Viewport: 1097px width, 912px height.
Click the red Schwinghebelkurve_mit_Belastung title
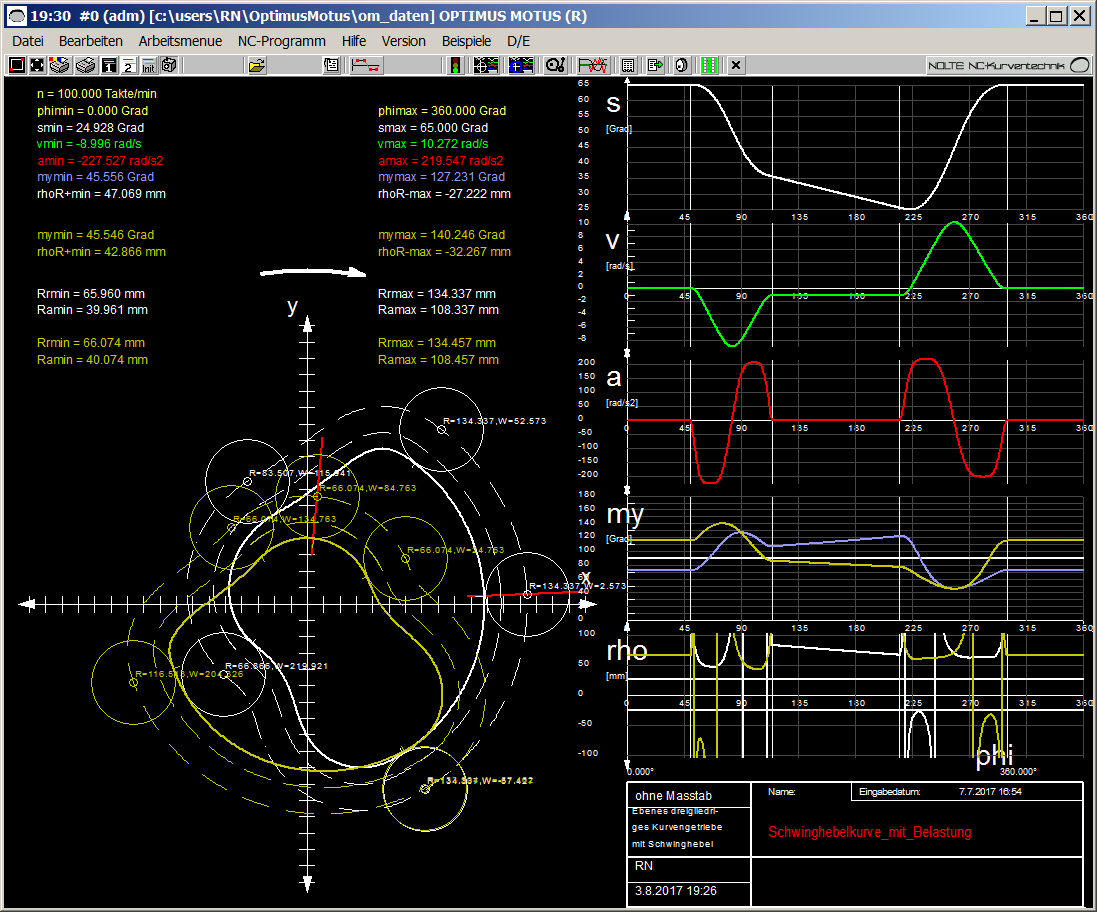click(869, 832)
